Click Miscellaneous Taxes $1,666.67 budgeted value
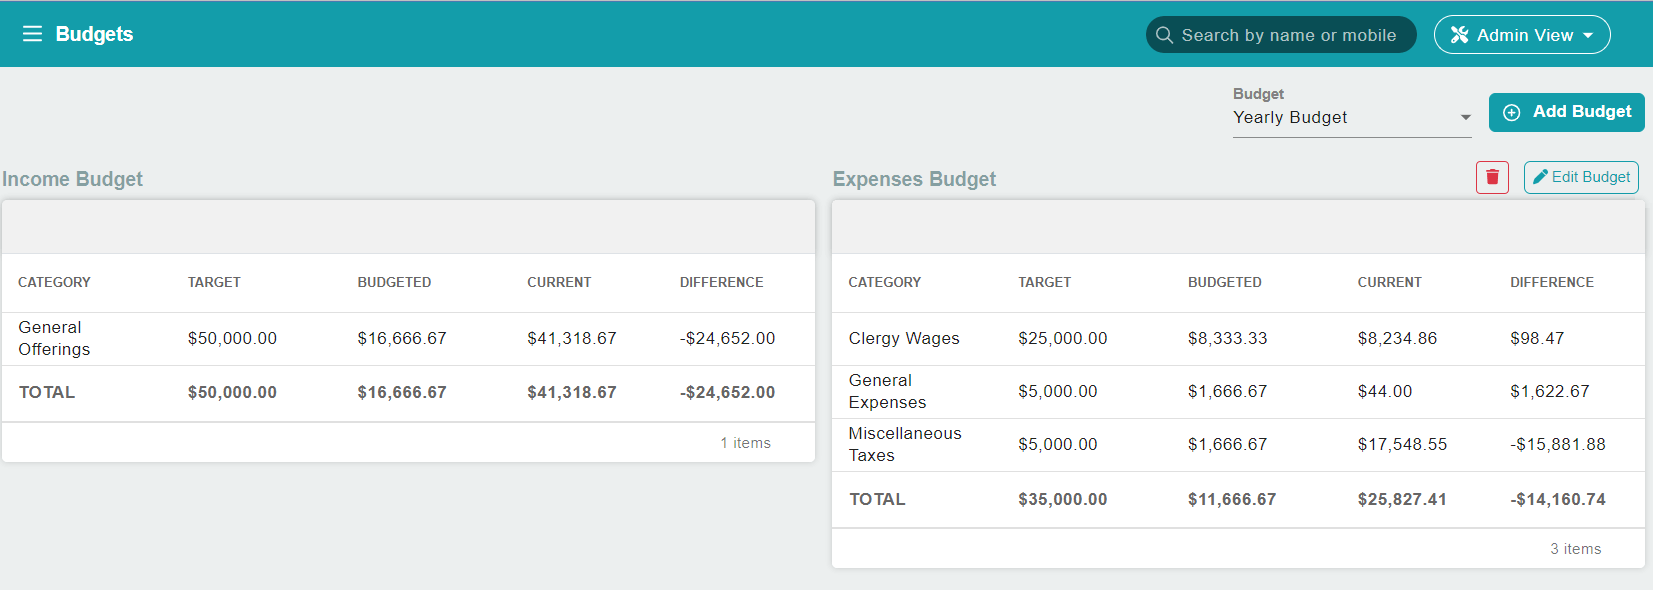 (x=1227, y=445)
